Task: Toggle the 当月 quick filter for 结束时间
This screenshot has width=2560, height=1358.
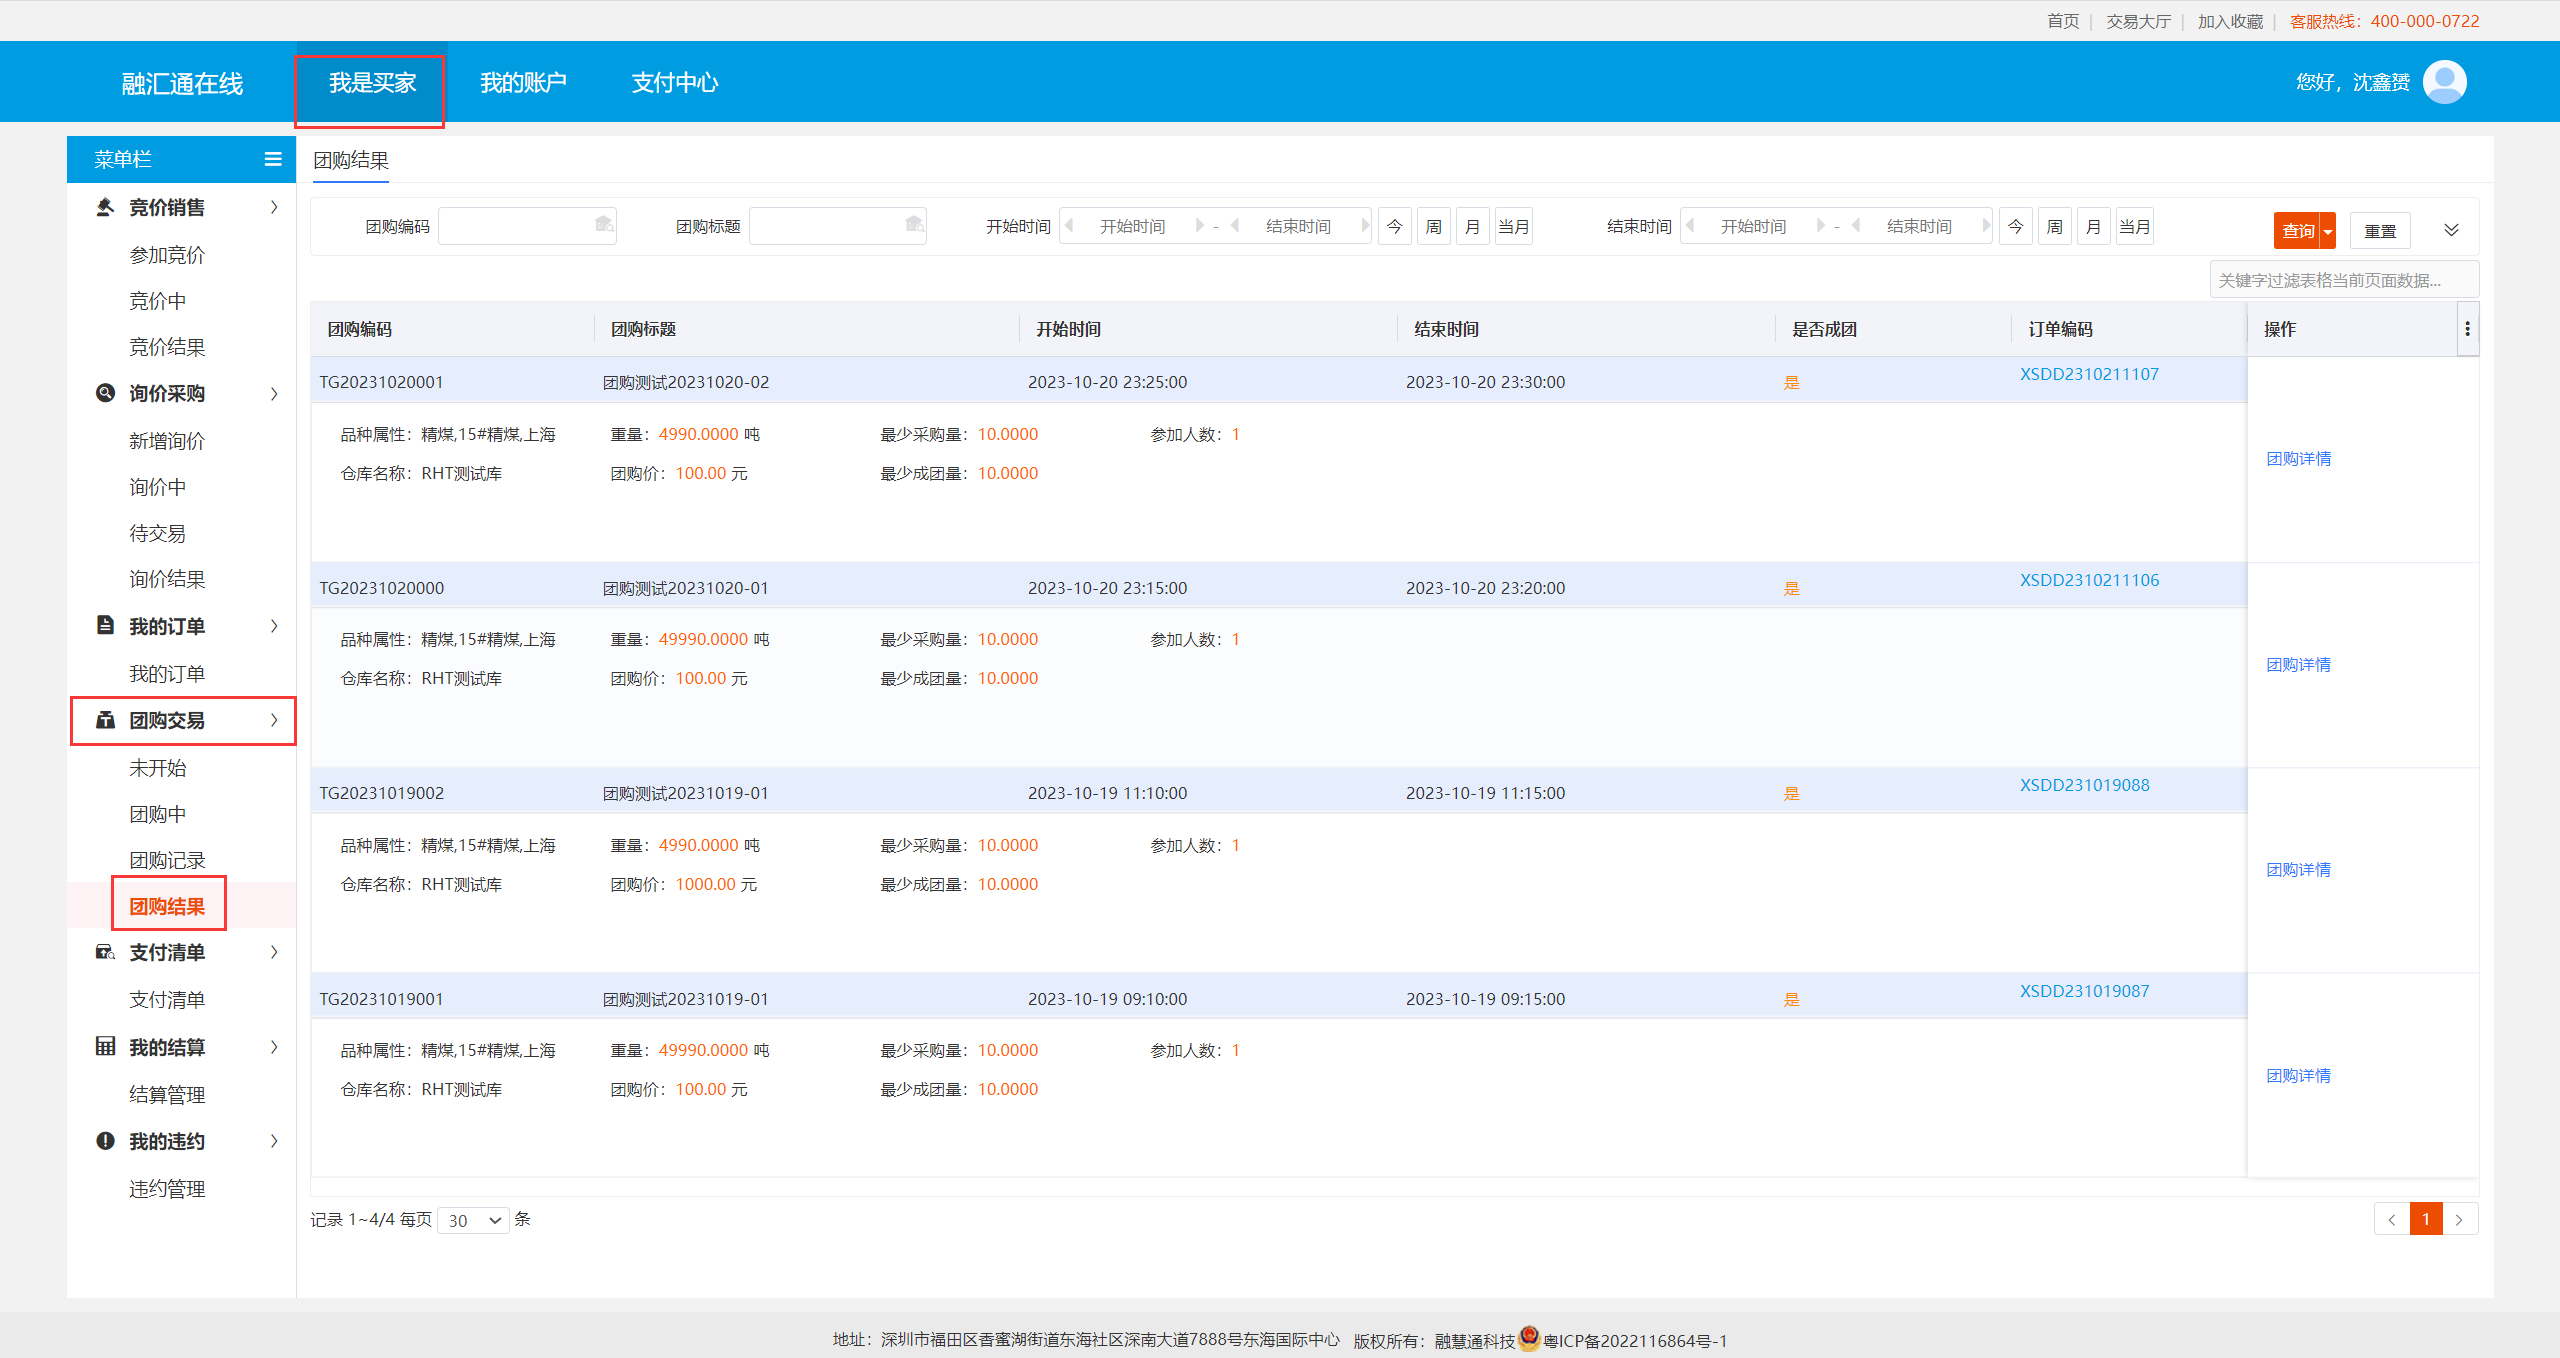Action: 2134,227
